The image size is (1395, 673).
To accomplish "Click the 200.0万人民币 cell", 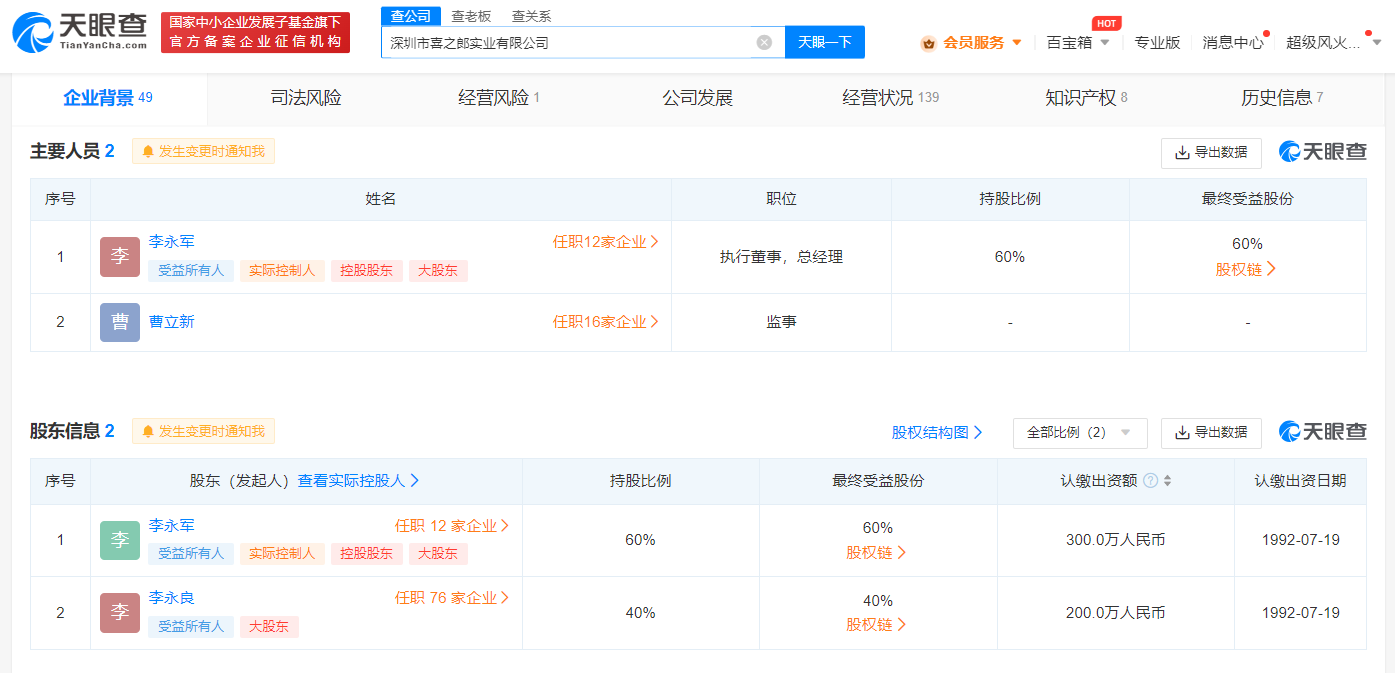I will 1115,613.
